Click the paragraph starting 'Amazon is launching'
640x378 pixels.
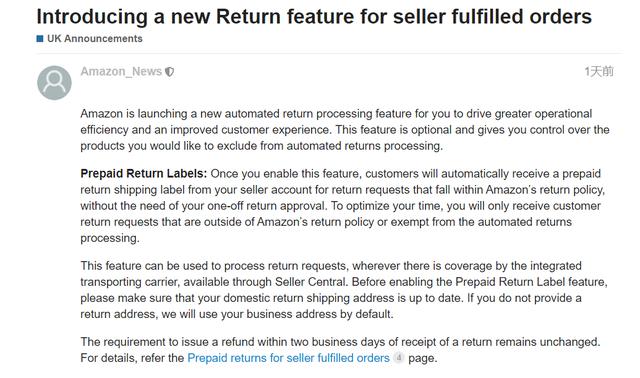pos(345,130)
